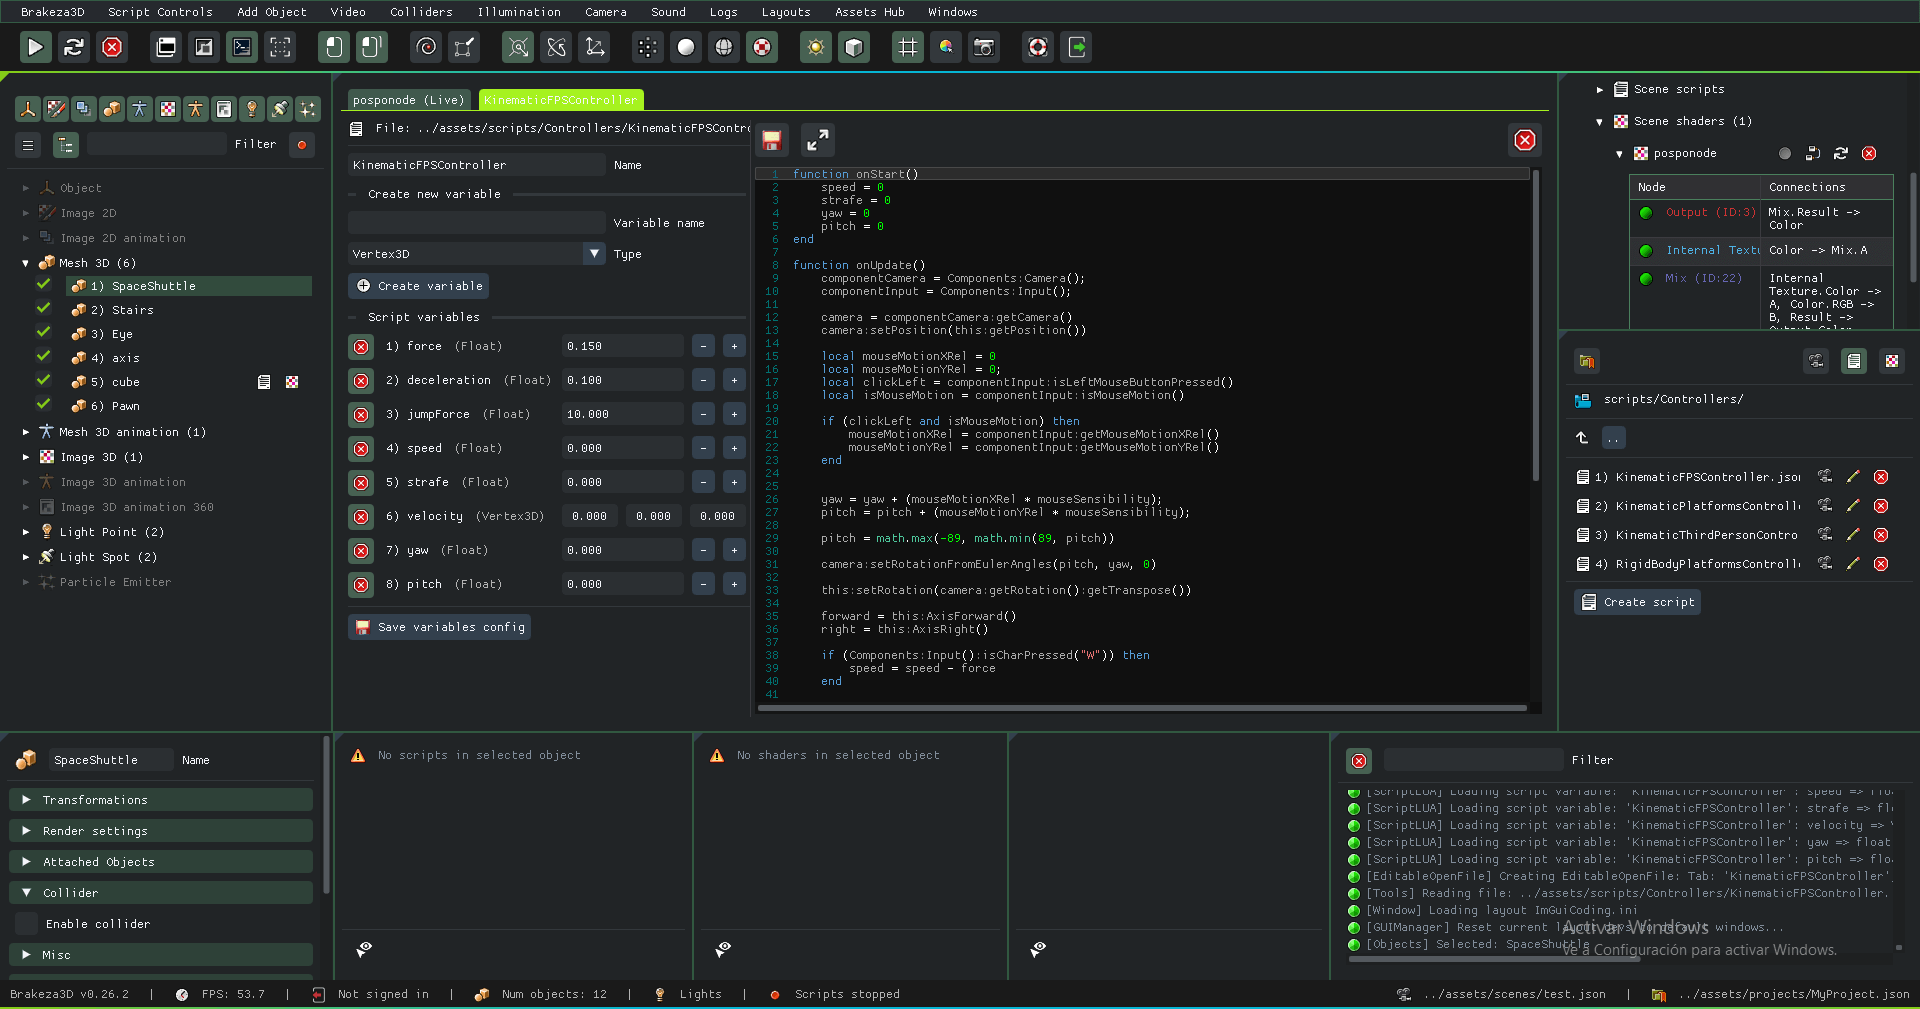Image resolution: width=1920 pixels, height=1009 pixels.
Task: Click the red save floppy icon above the code
Action: point(771,141)
